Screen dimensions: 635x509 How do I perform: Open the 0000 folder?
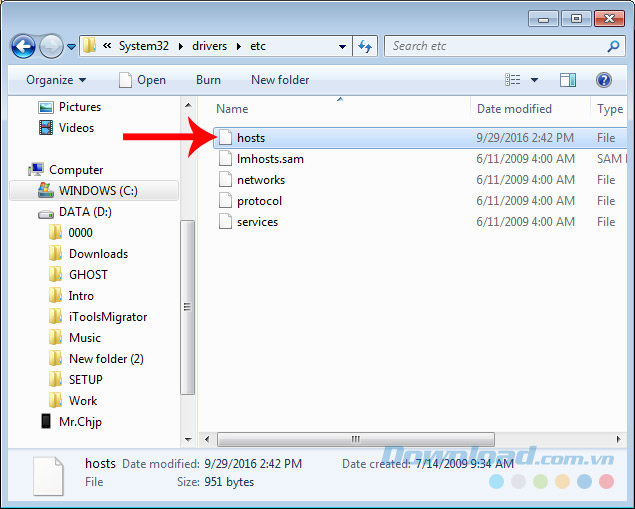click(70, 233)
